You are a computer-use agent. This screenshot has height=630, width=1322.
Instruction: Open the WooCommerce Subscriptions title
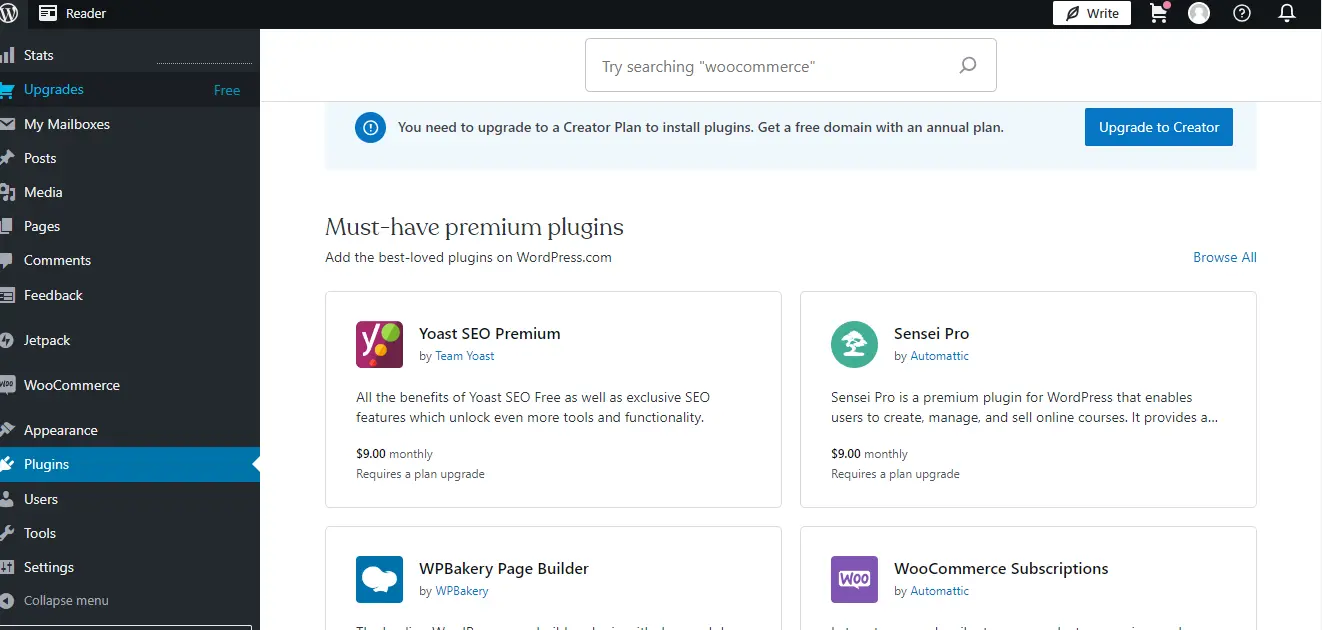click(1001, 569)
